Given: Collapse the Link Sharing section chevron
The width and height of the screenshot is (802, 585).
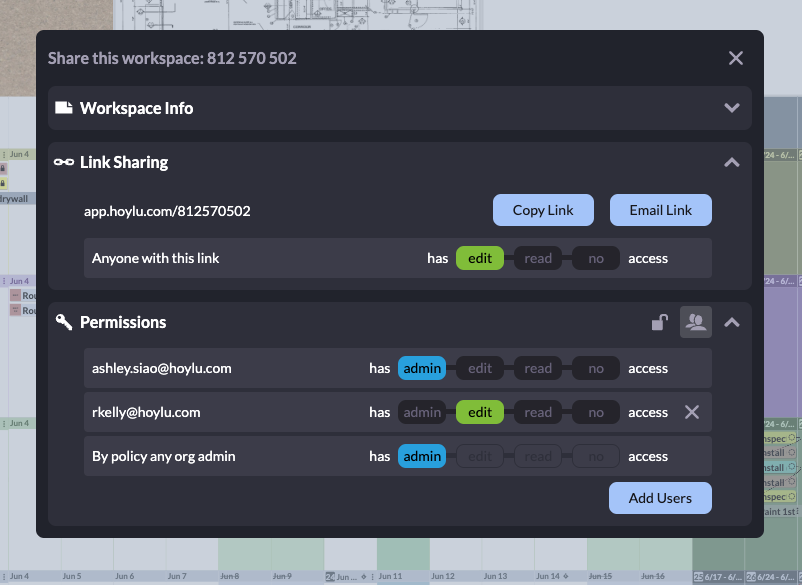Looking at the screenshot, I should click(732, 163).
